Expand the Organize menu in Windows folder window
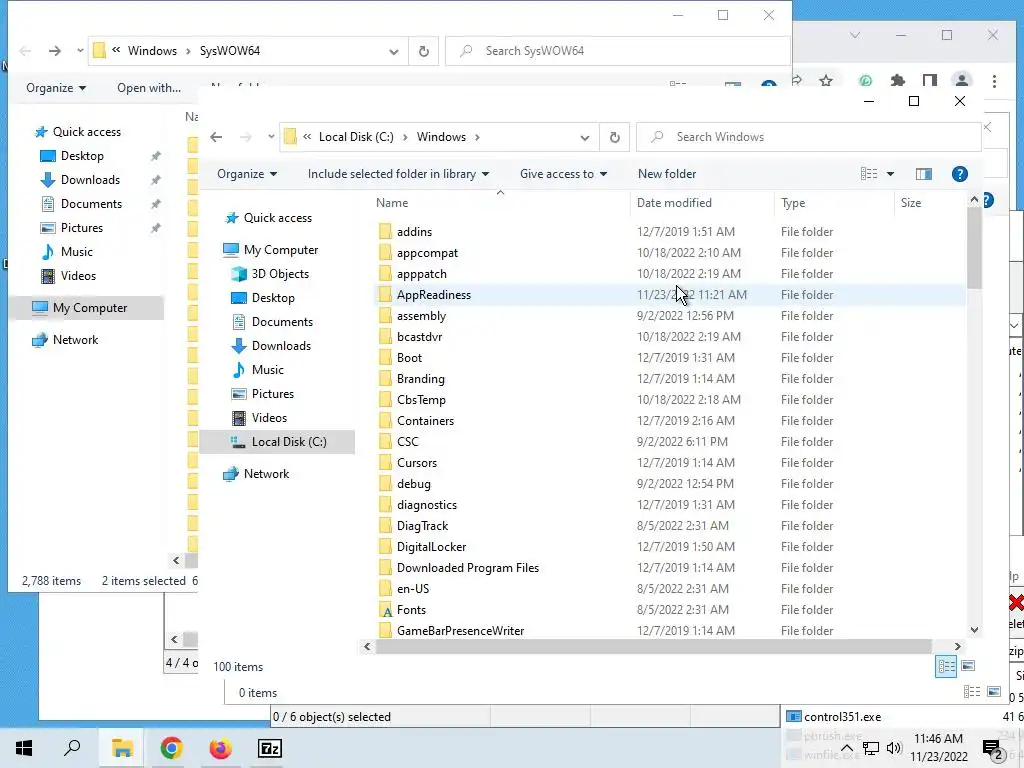 (247, 174)
